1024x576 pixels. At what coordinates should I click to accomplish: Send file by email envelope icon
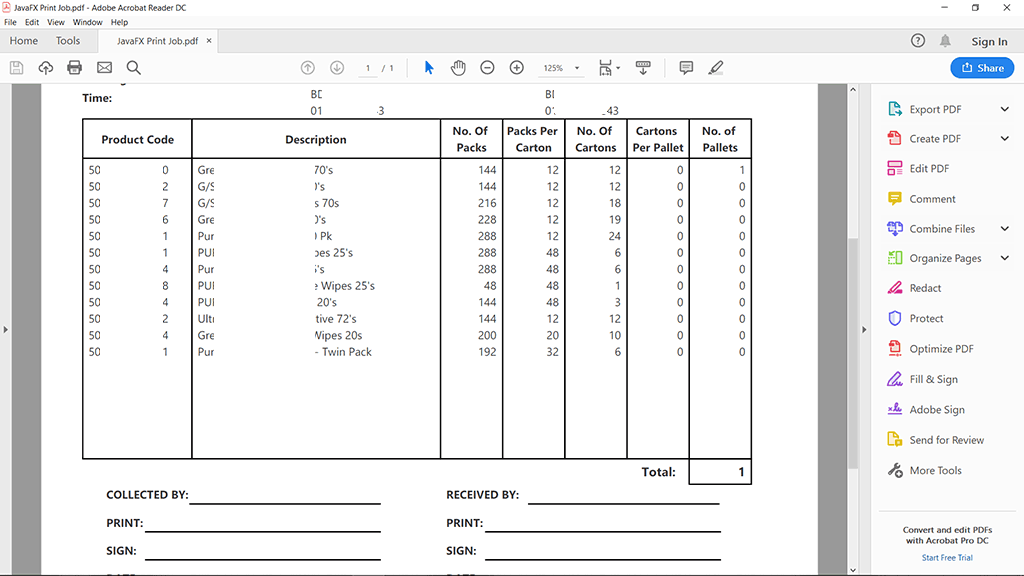point(104,67)
